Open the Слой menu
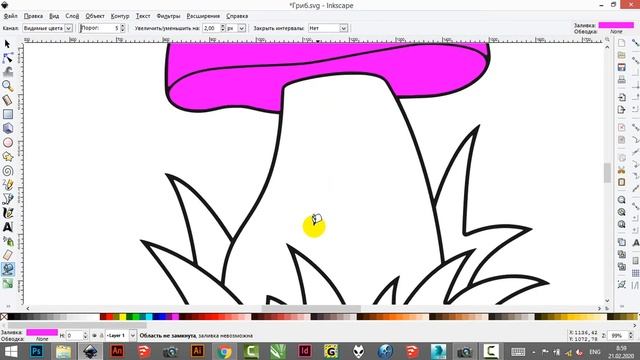The image size is (640, 360). (x=72, y=16)
